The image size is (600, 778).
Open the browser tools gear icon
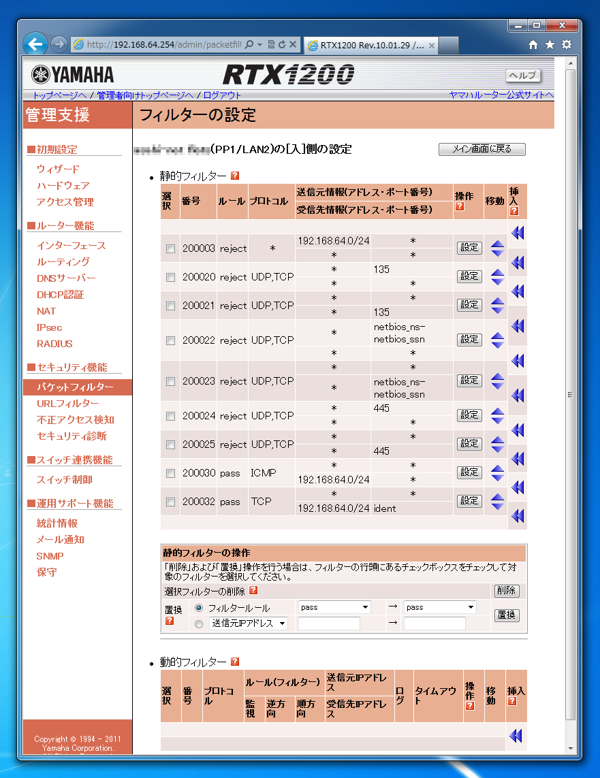point(566,45)
